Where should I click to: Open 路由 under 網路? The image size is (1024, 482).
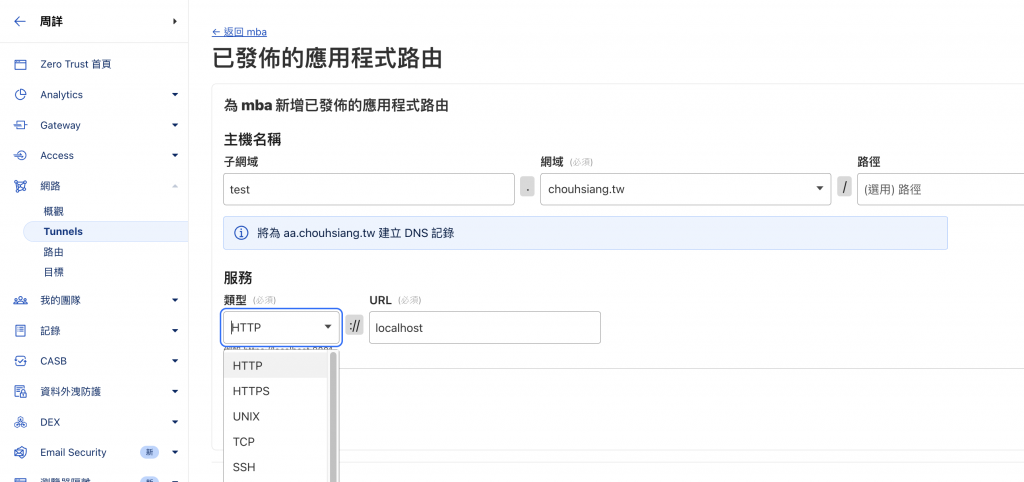pos(54,252)
